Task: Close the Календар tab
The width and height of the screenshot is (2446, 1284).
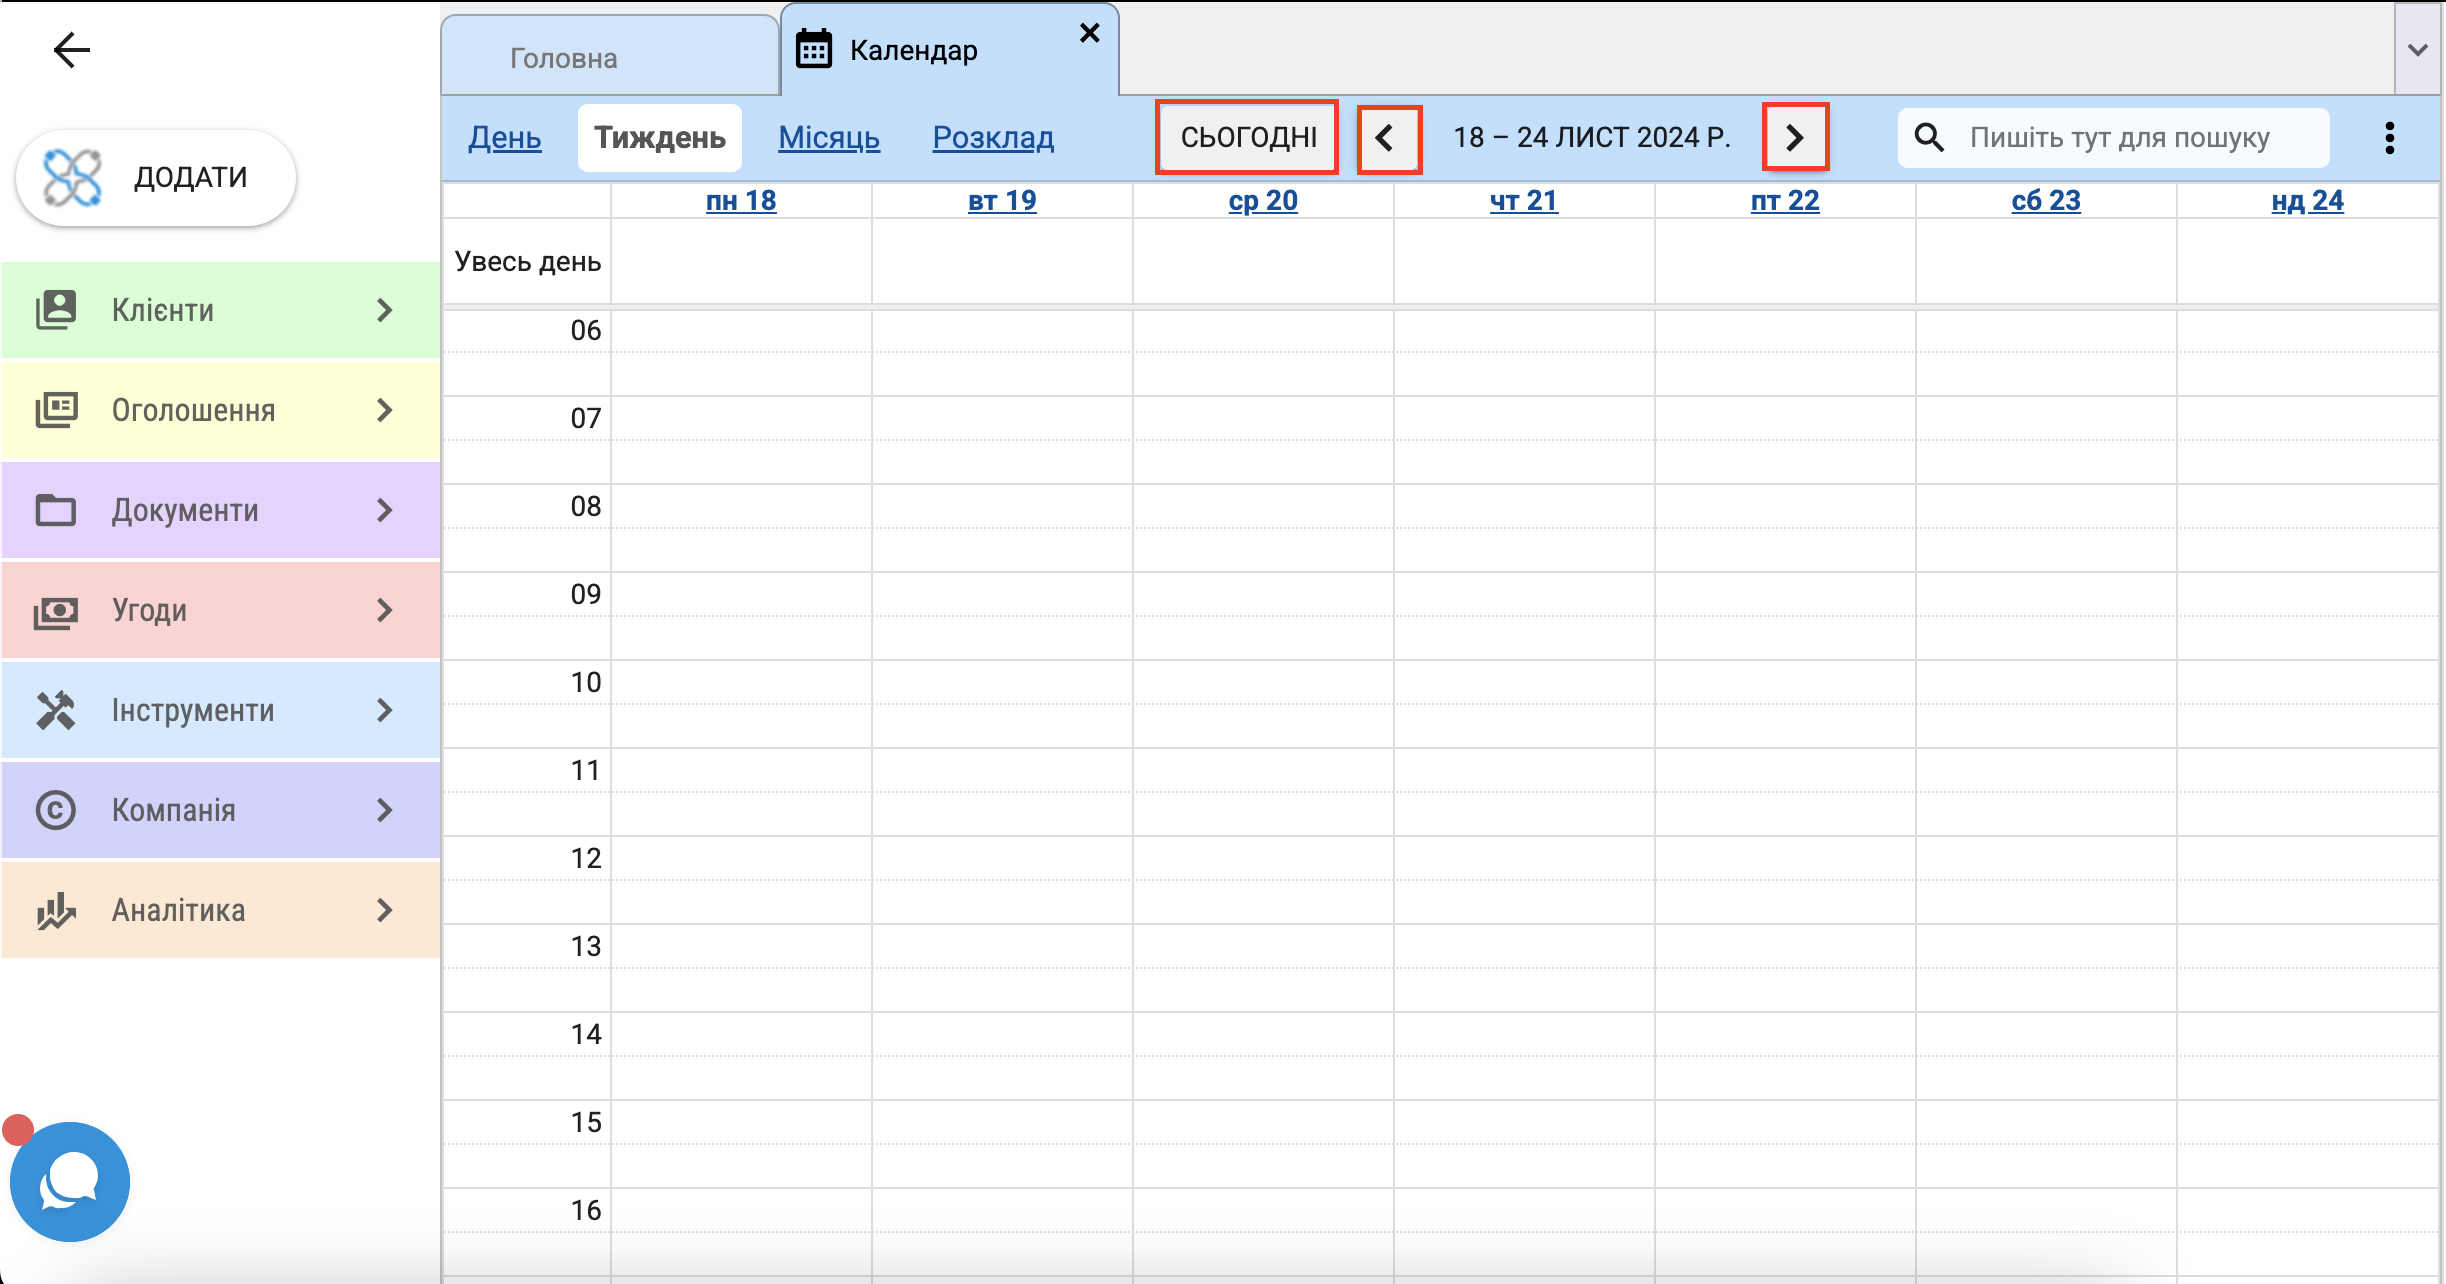Action: 1090,34
